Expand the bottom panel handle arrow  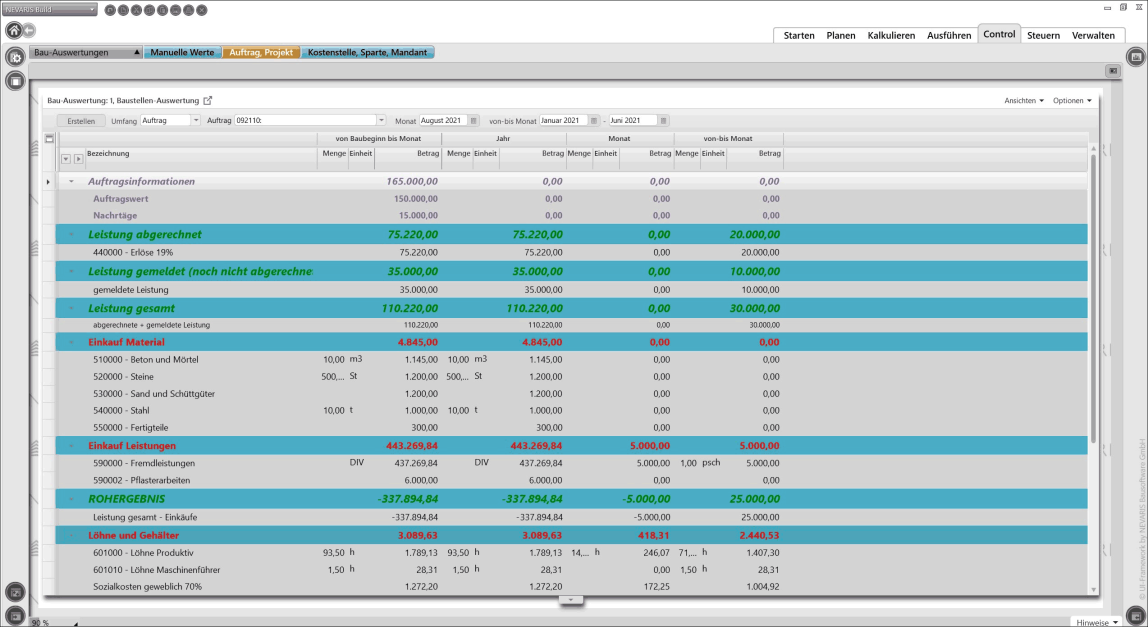coord(570,600)
